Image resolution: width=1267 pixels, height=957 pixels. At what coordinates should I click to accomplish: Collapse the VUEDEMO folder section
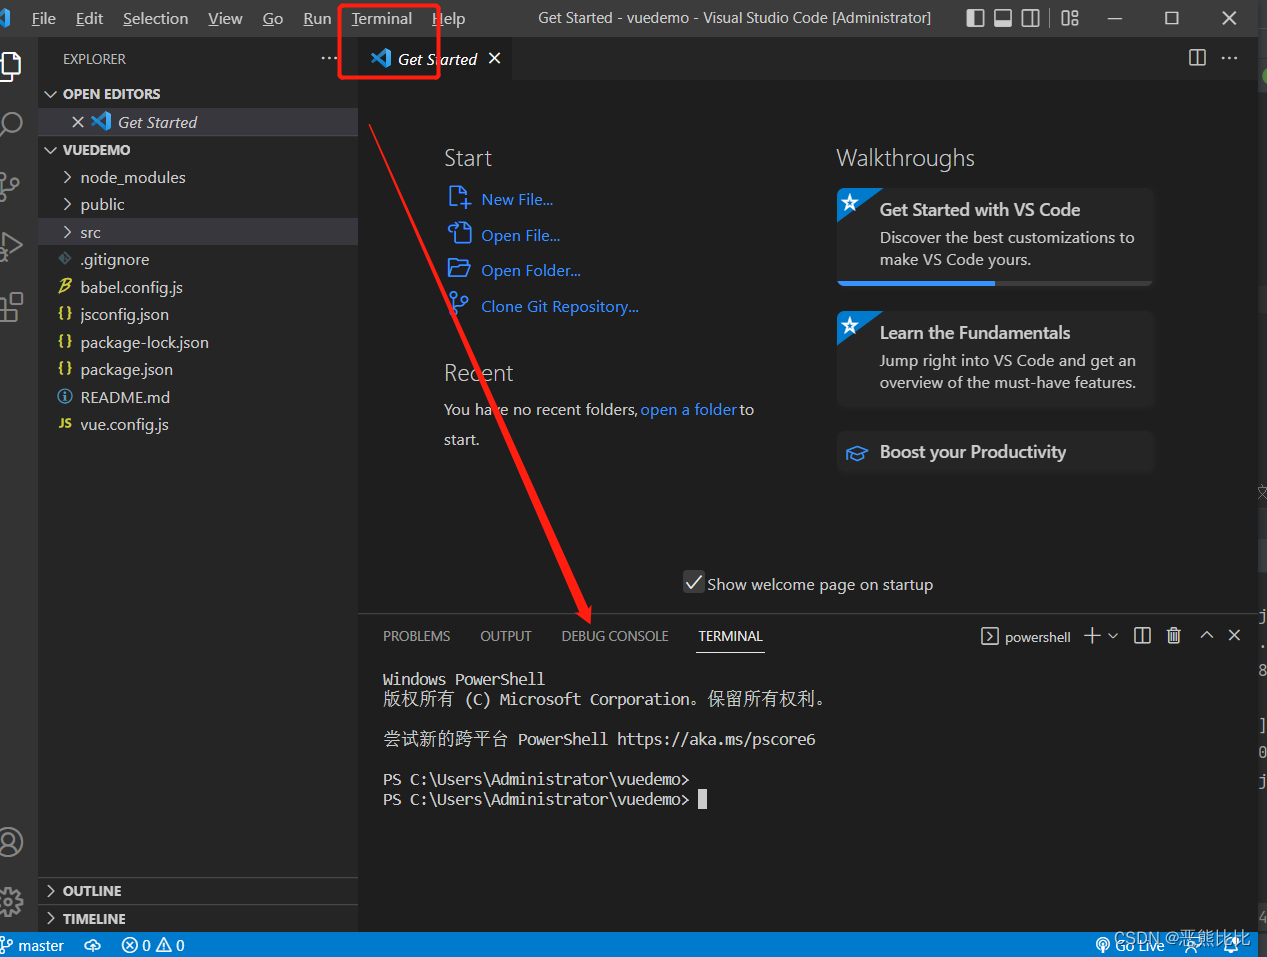(198, 150)
